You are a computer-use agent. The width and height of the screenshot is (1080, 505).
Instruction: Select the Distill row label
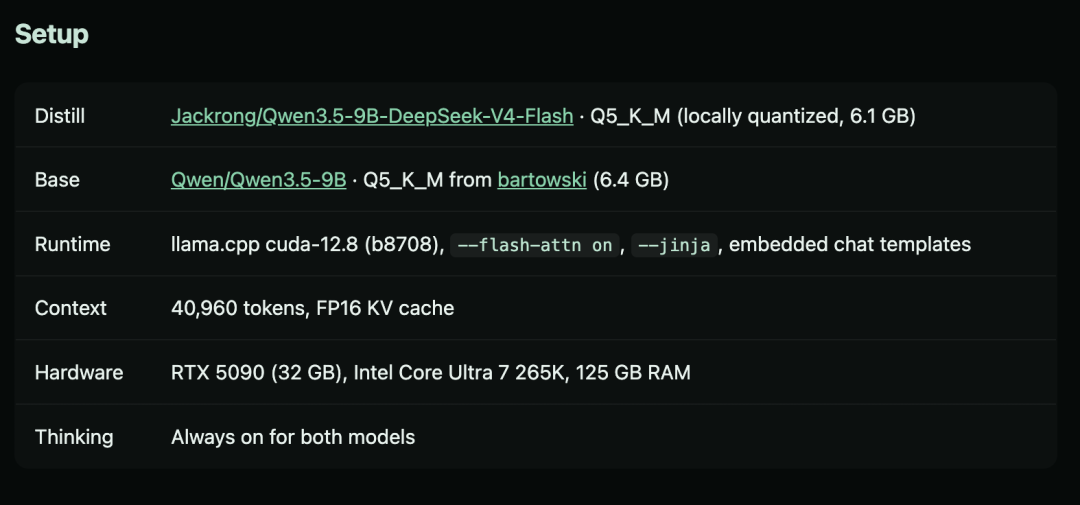pyautogui.click(x=60, y=116)
